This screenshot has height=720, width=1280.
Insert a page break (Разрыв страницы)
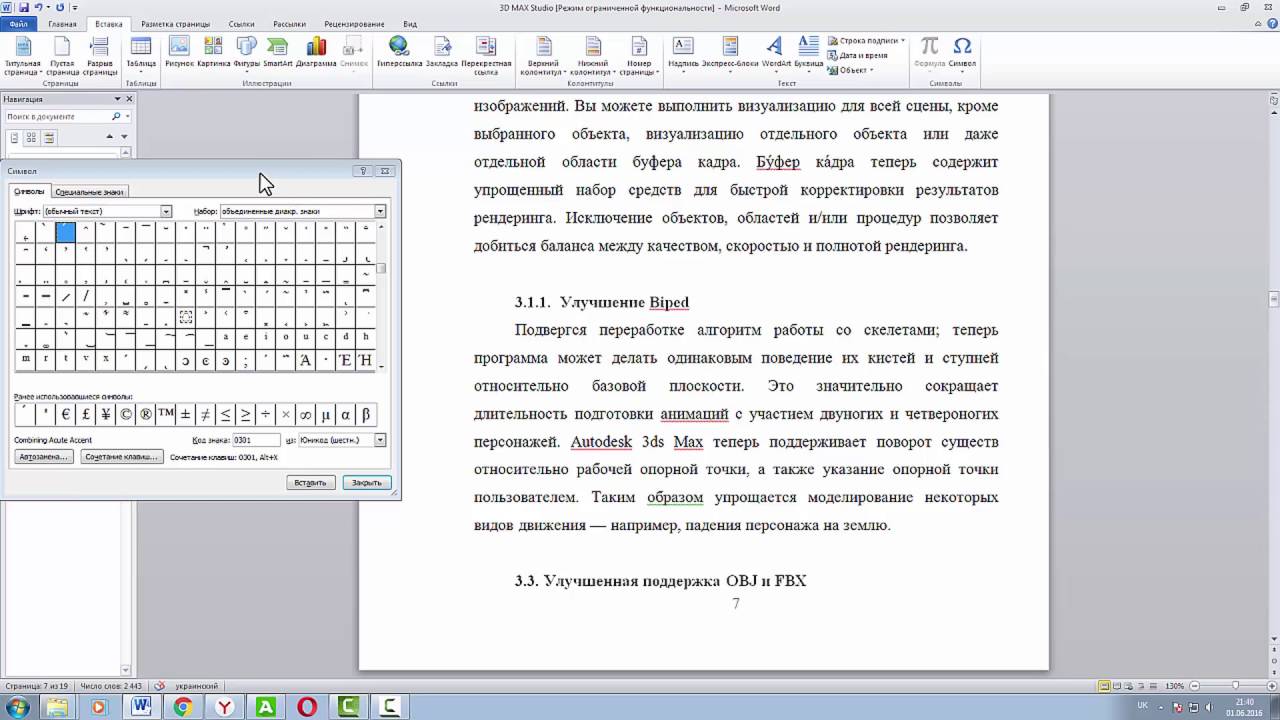pyautogui.click(x=100, y=57)
